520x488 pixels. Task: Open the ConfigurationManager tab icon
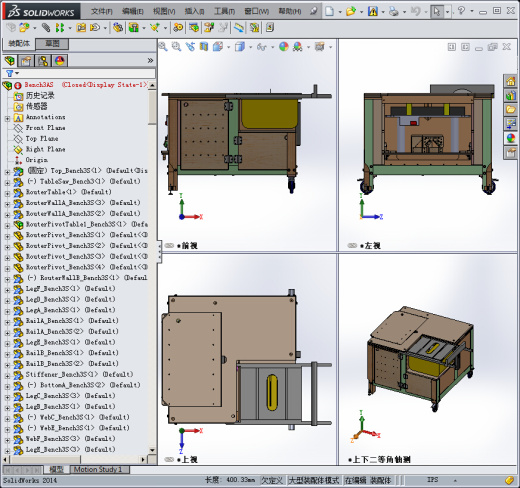pyautogui.click(x=43, y=61)
